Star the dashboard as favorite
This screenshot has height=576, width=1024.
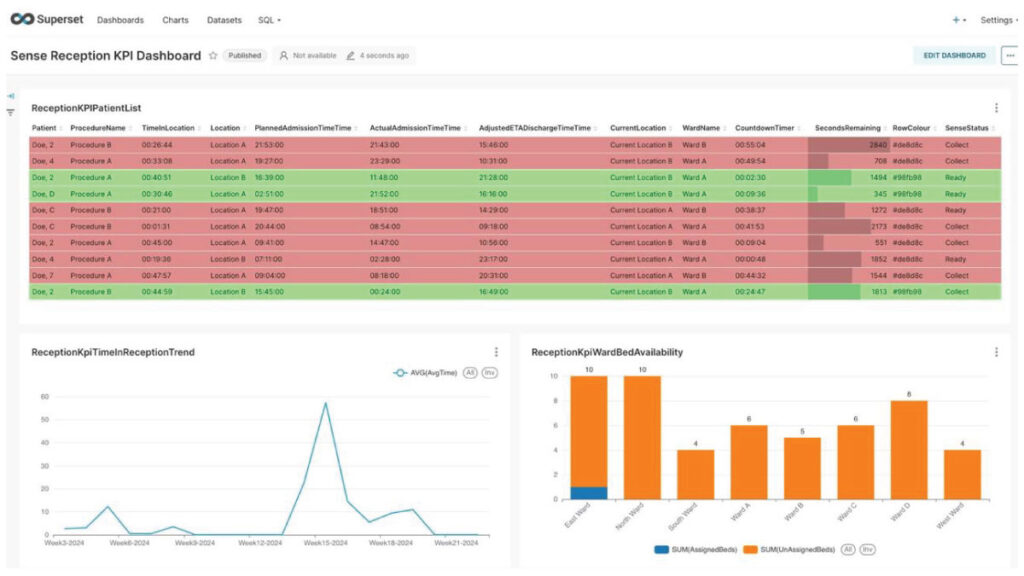point(213,56)
